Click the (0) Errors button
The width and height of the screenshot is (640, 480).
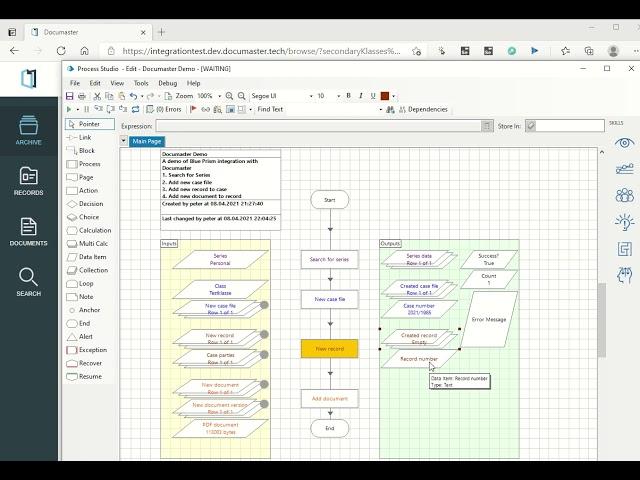point(164,109)
